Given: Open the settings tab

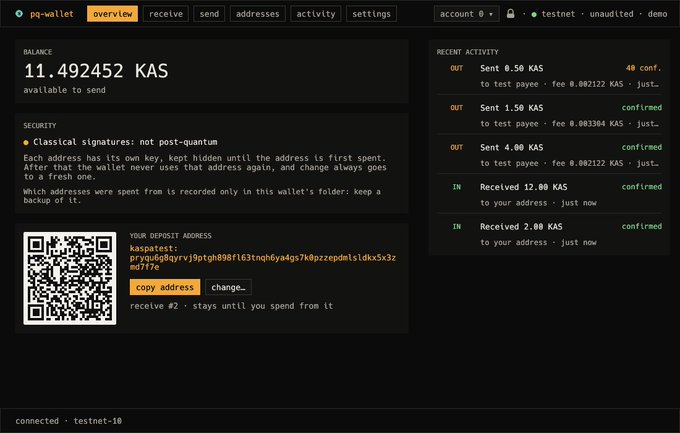Looking at the screenshot, I should [371, 14].
